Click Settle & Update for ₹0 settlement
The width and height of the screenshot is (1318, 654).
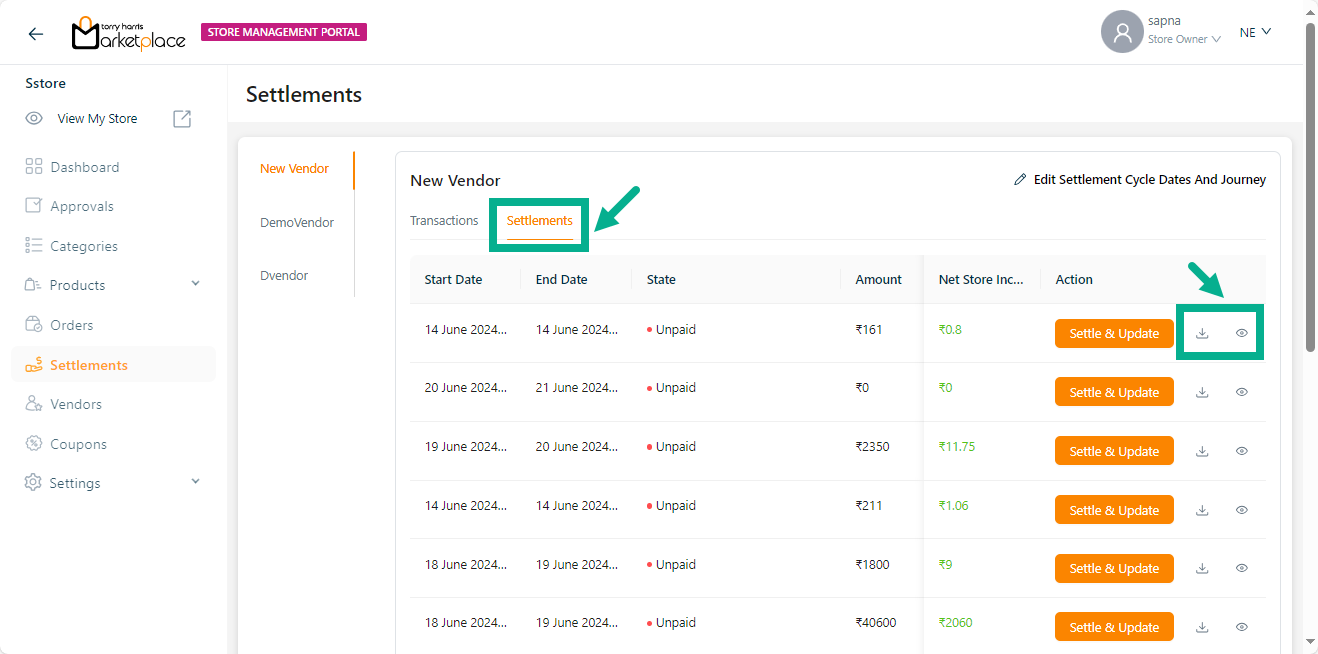coord(1114,393)
